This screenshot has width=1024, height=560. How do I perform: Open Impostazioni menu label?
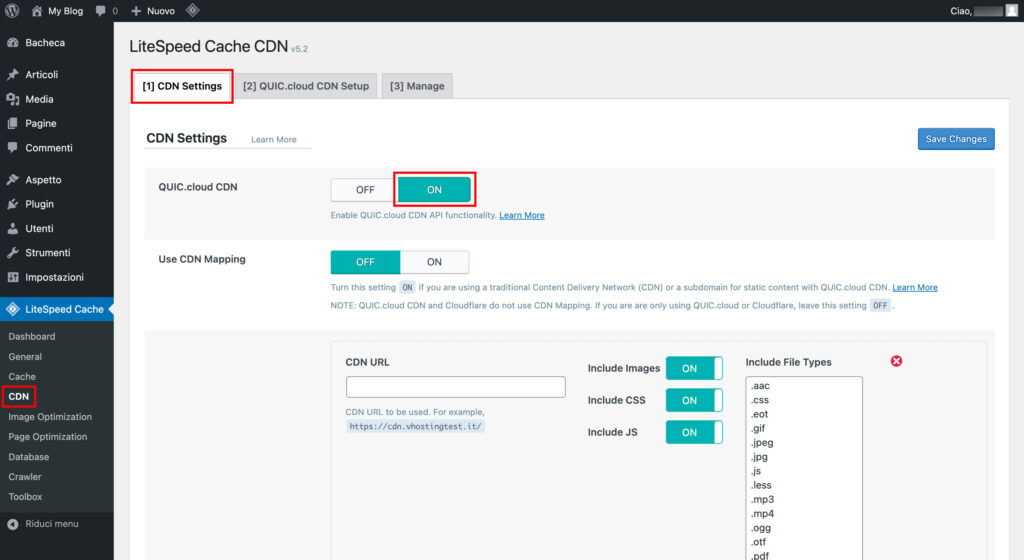[54, 277]
